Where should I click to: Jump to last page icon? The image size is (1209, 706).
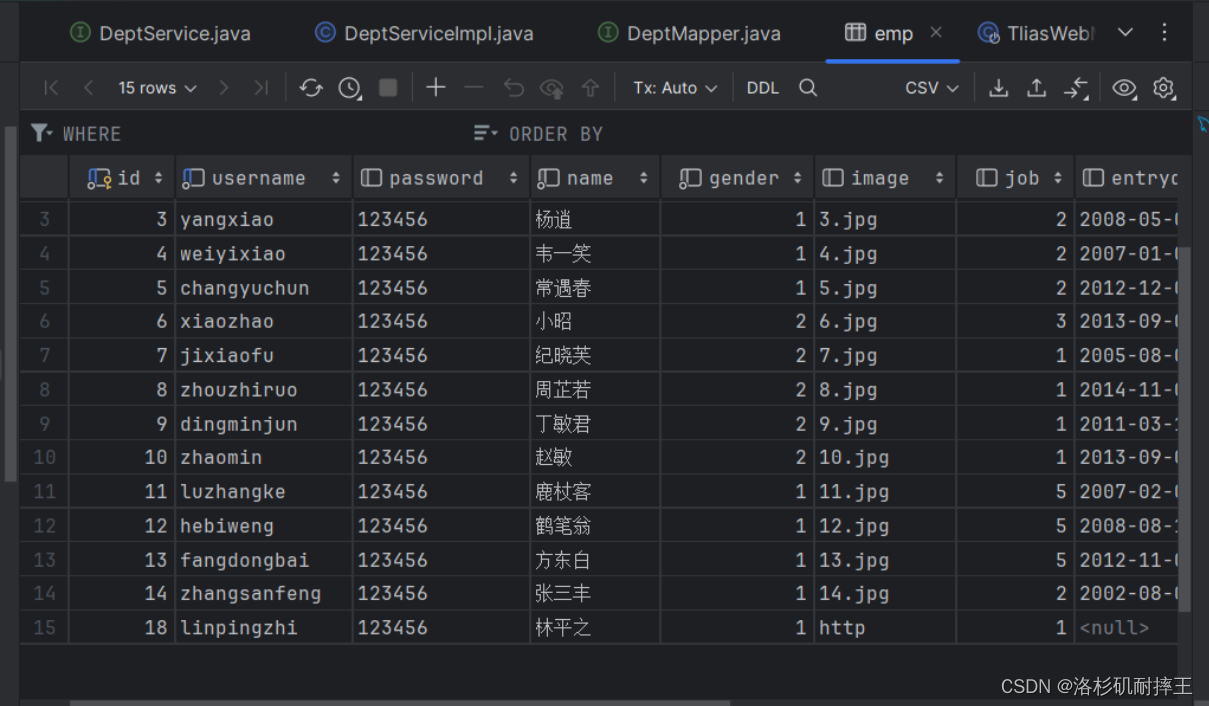[261, 88]
